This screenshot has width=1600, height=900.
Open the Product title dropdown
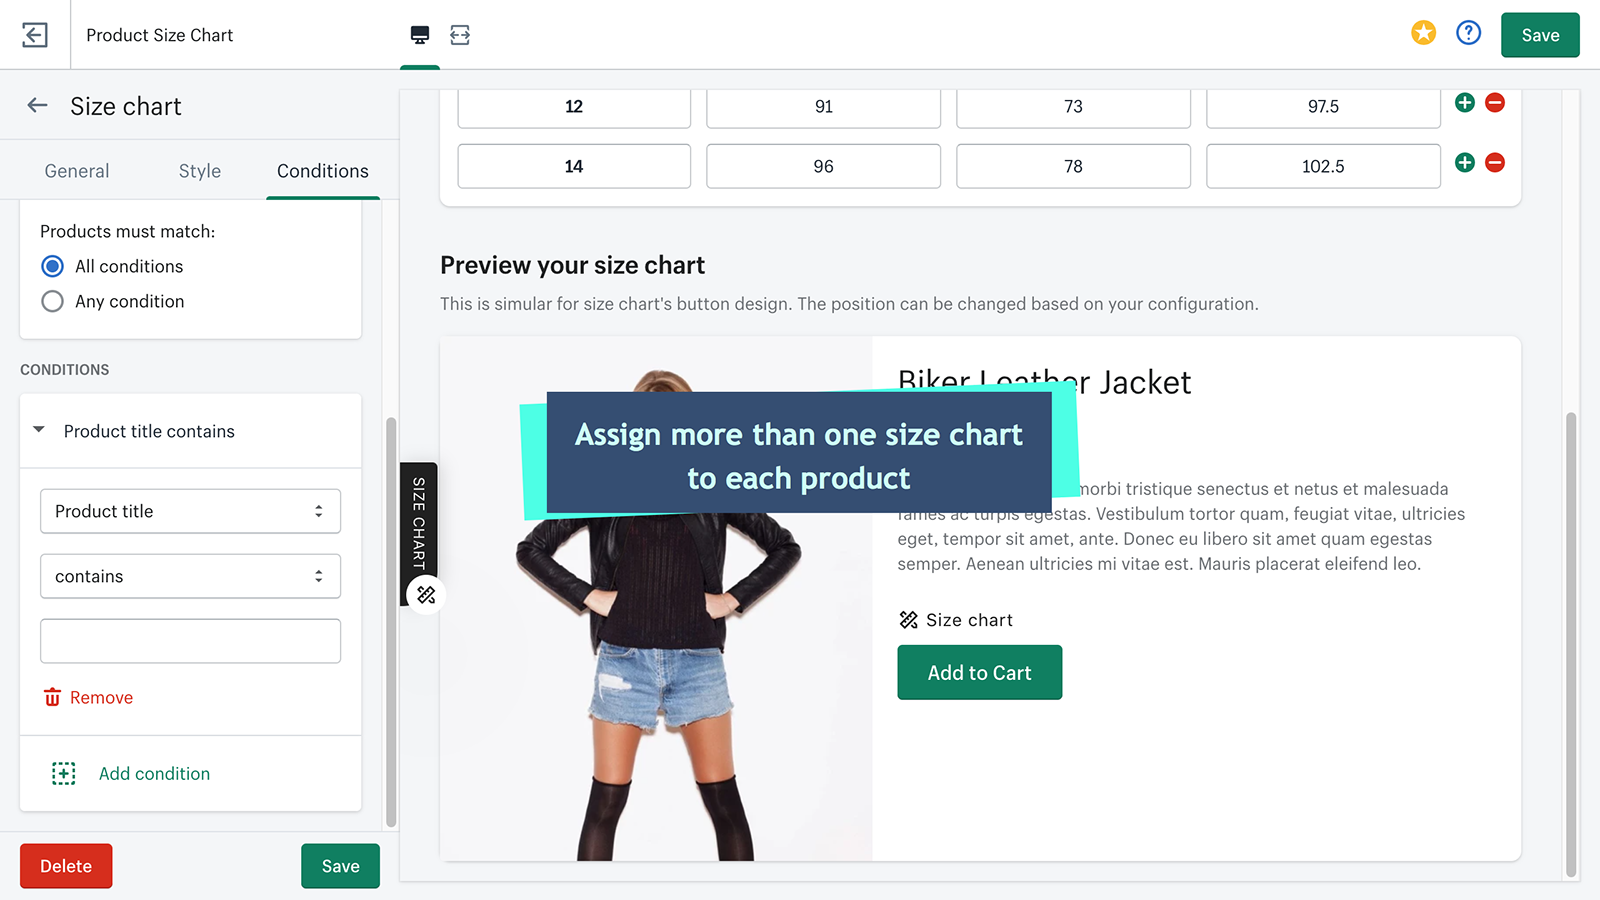coord(190,511)
